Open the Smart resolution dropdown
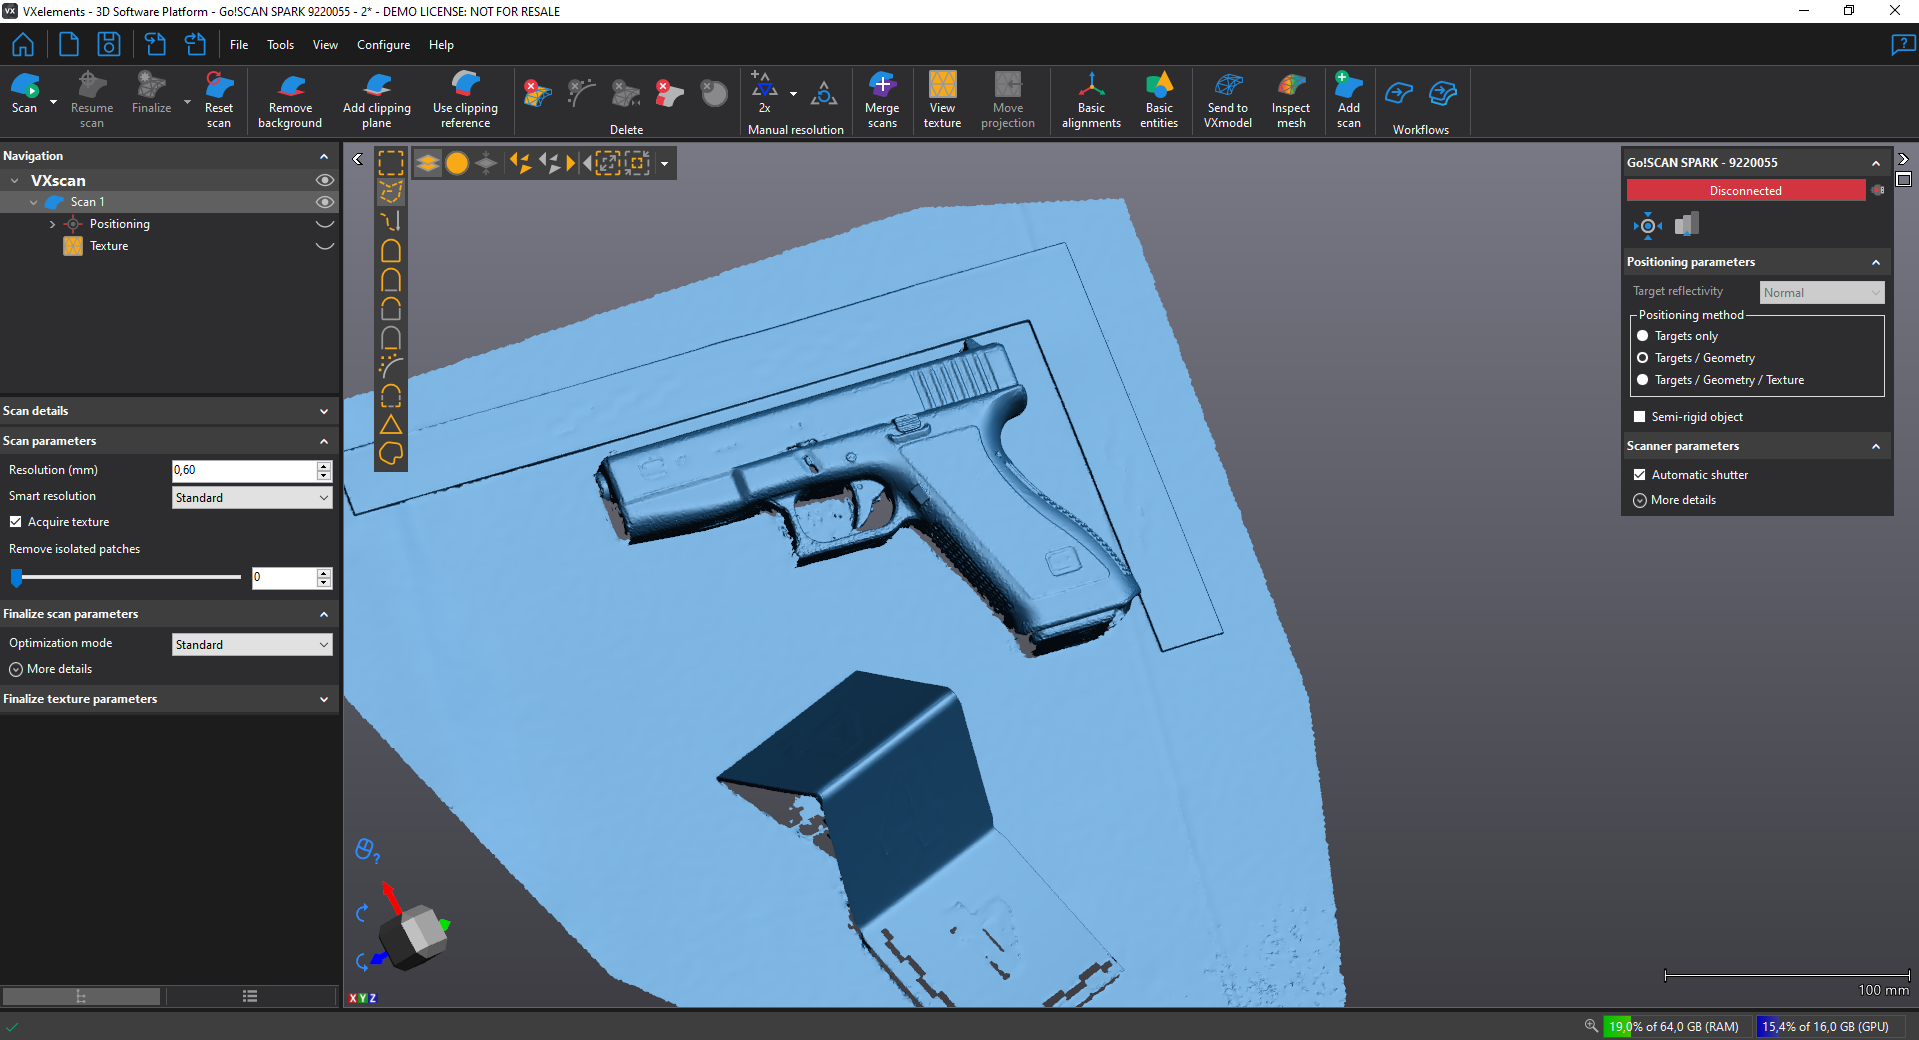This screenshot has height=1040, width=1919. 251,498
